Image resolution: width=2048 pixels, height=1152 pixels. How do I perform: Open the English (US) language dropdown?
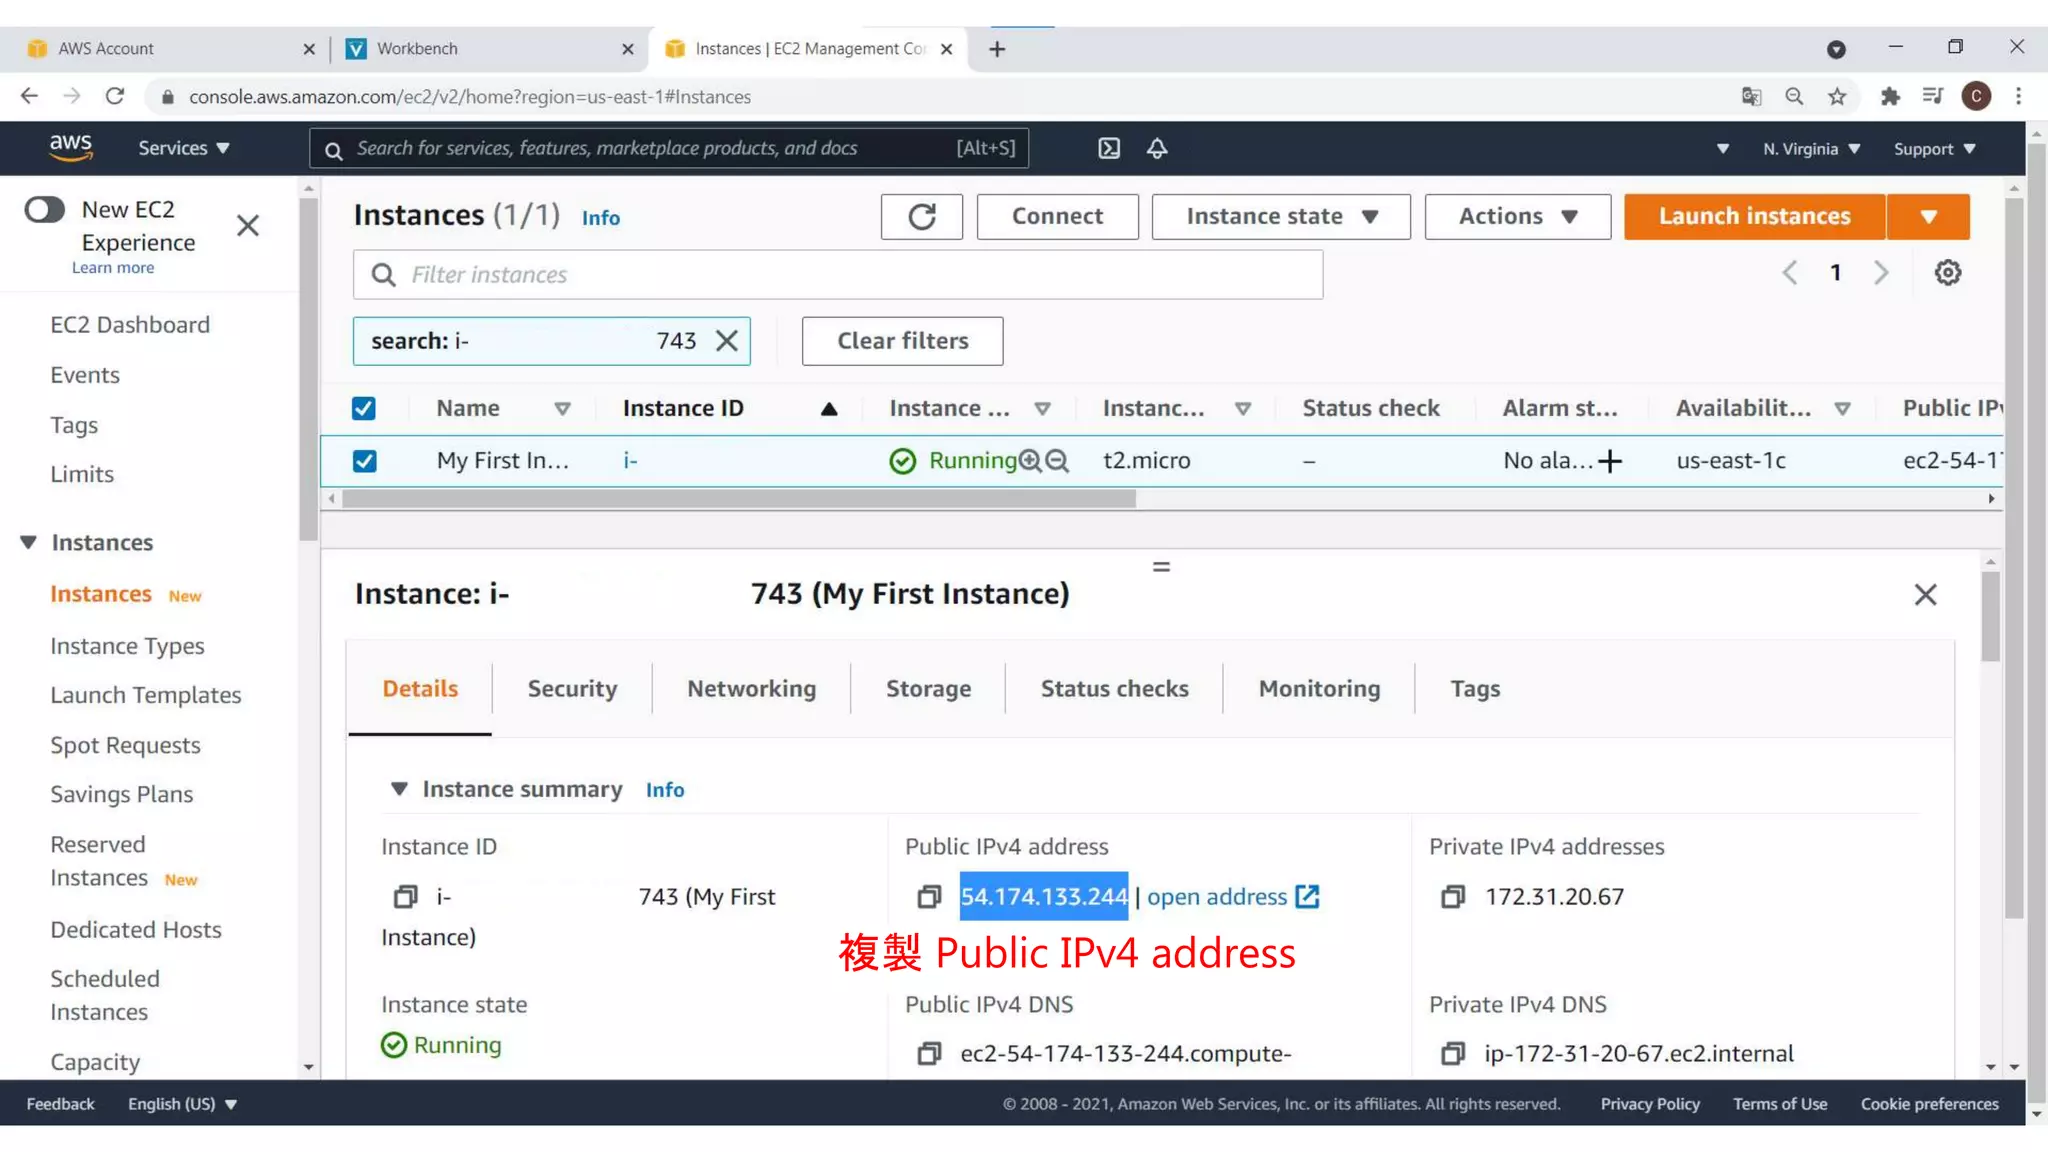(182, 1104)
